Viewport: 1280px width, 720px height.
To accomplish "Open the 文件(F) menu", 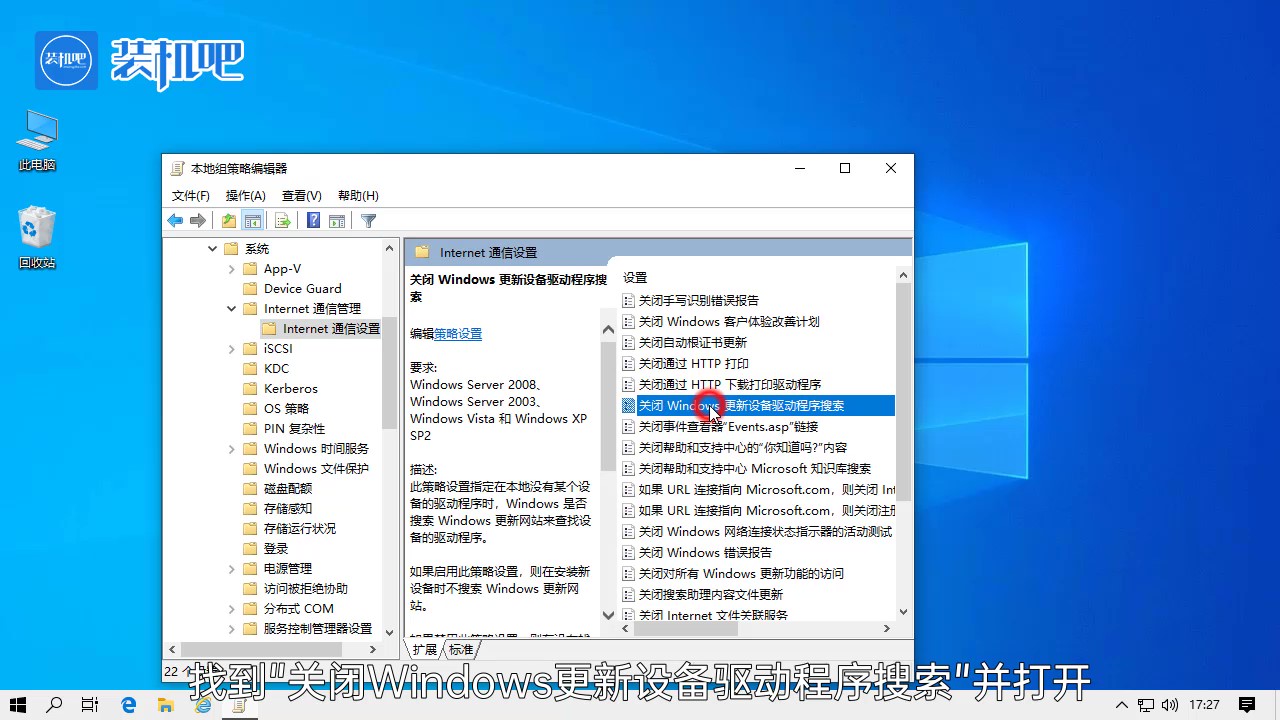I will [190, 195].
